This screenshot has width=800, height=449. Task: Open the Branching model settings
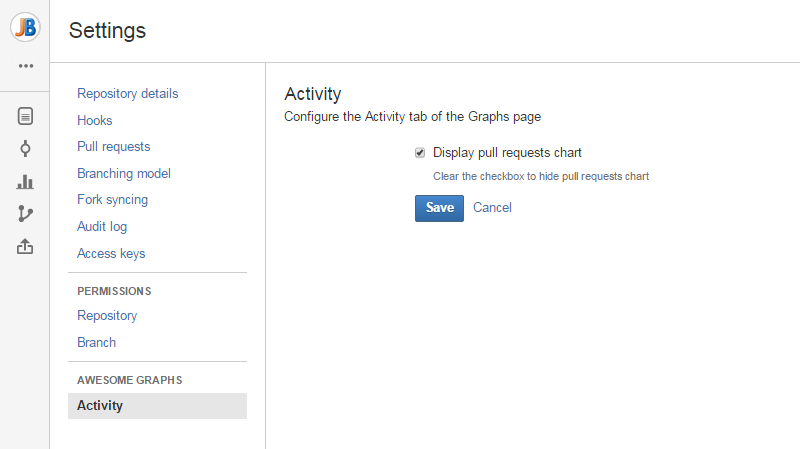point(124,174)
